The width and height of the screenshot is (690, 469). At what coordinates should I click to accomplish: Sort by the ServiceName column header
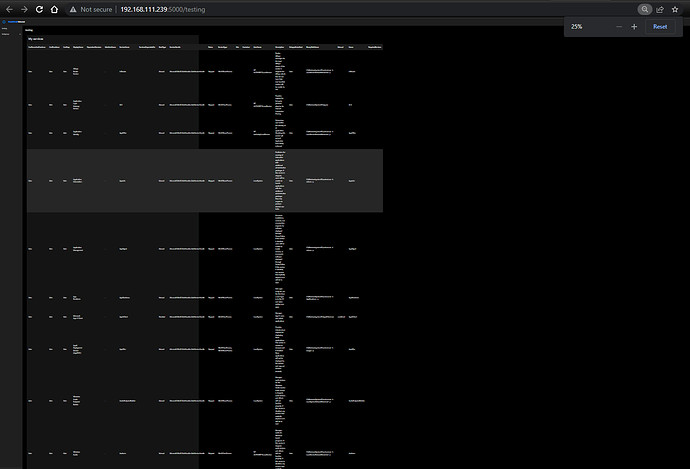[x=124, y=47]
